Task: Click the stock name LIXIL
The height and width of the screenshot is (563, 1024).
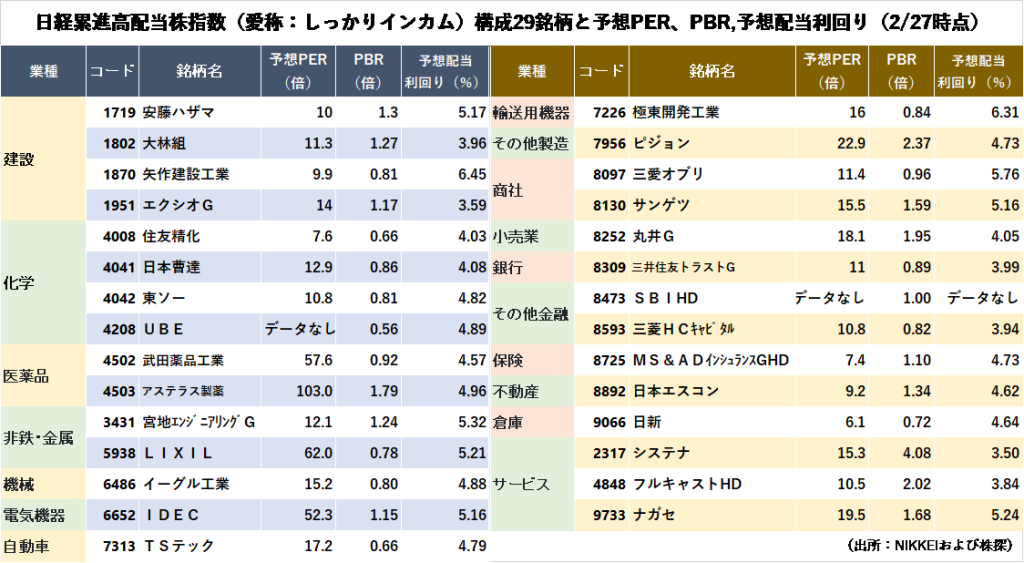Action: [x=178, y=453]
